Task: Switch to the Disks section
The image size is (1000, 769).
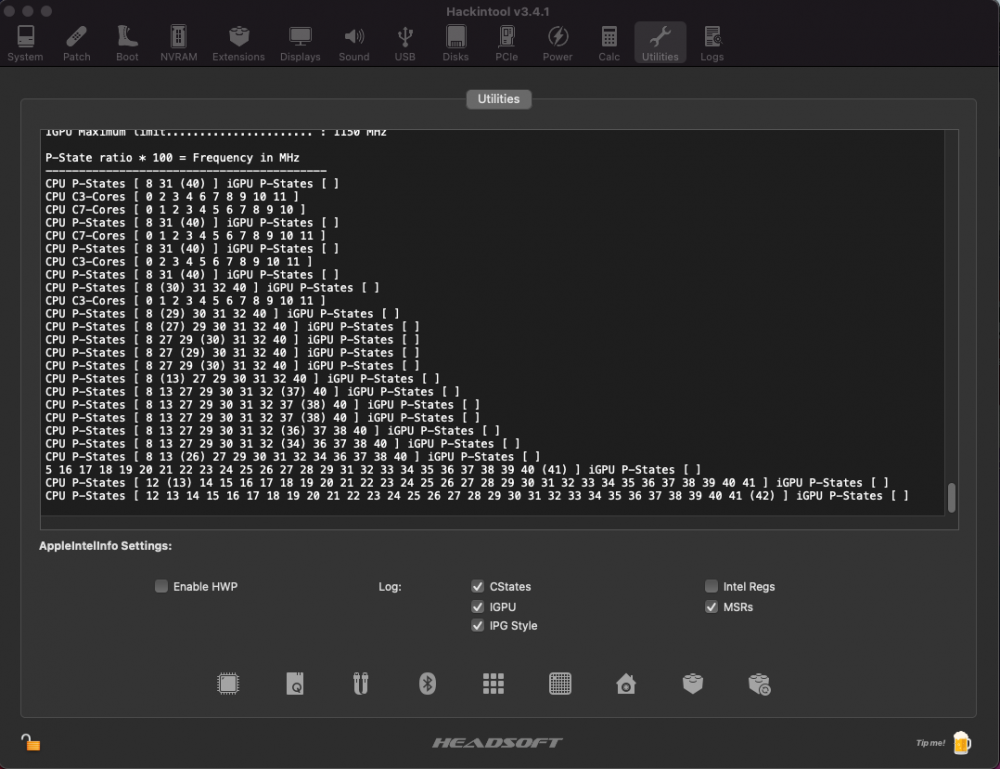Action: (455, 43)
